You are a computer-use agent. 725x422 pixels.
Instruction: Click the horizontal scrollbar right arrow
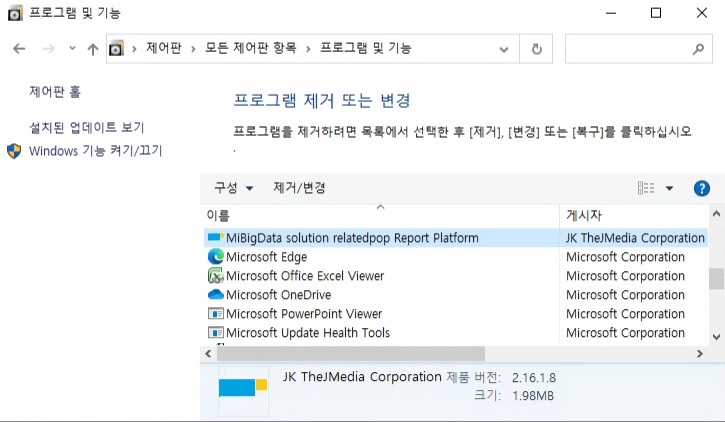700,354
